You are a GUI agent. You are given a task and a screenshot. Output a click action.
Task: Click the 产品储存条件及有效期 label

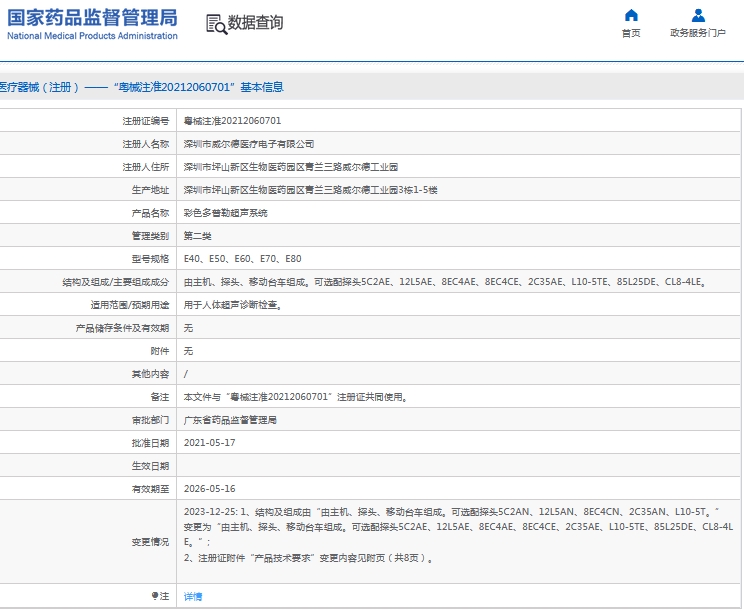[122, 328]
